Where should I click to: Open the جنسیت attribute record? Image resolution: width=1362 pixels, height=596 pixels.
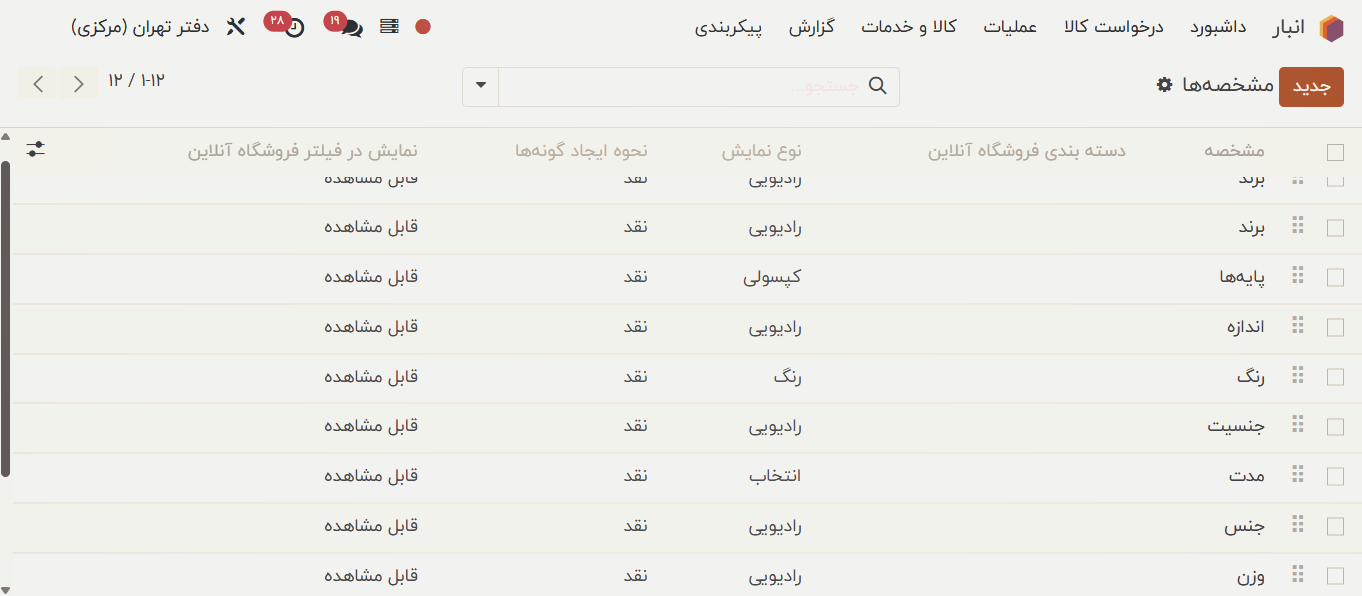coord(1237,427)
